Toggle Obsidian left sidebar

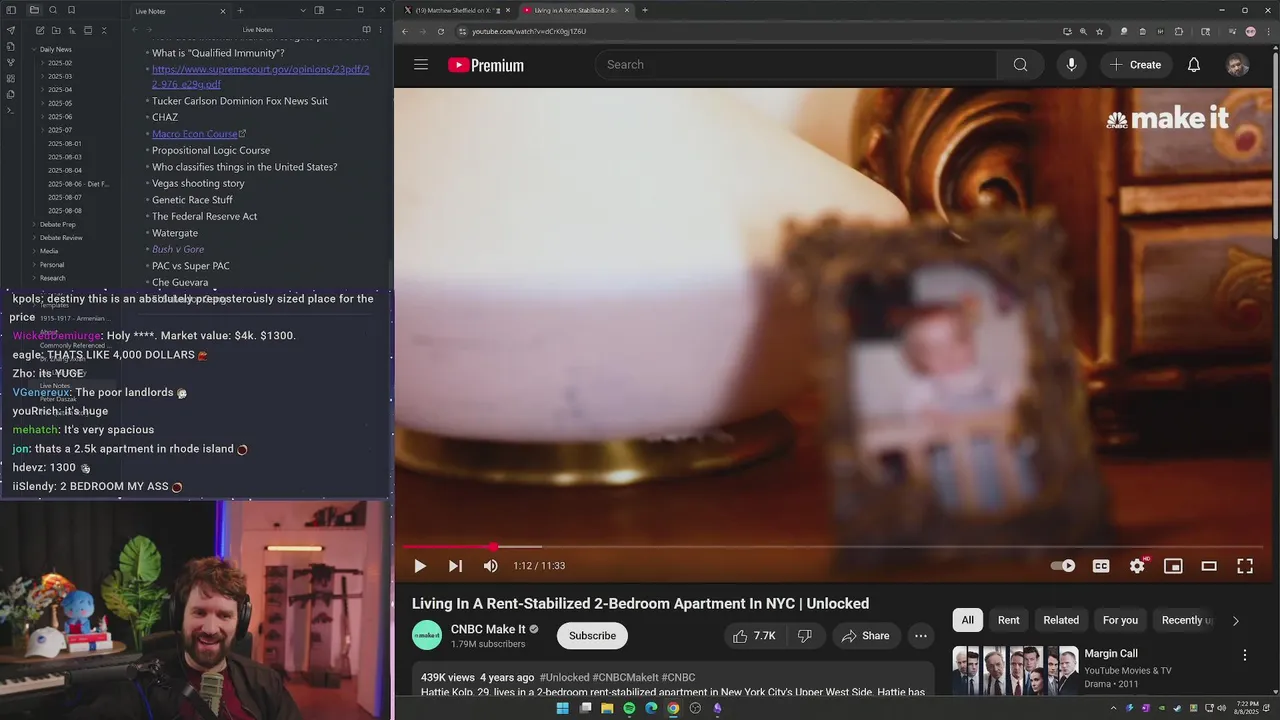pyautogui.click(x=11, y=10)
